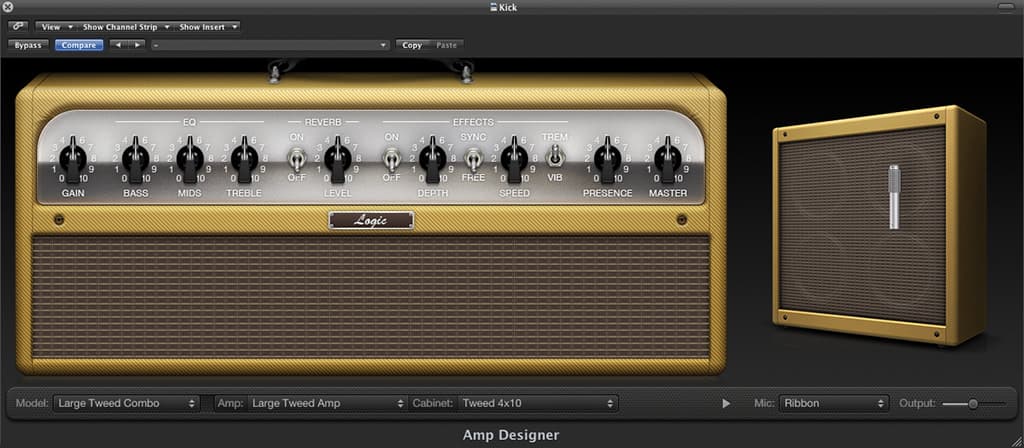Screen dimensions: 1024x448
Task: Toggle the Bypass button
Action: (28, 45)
